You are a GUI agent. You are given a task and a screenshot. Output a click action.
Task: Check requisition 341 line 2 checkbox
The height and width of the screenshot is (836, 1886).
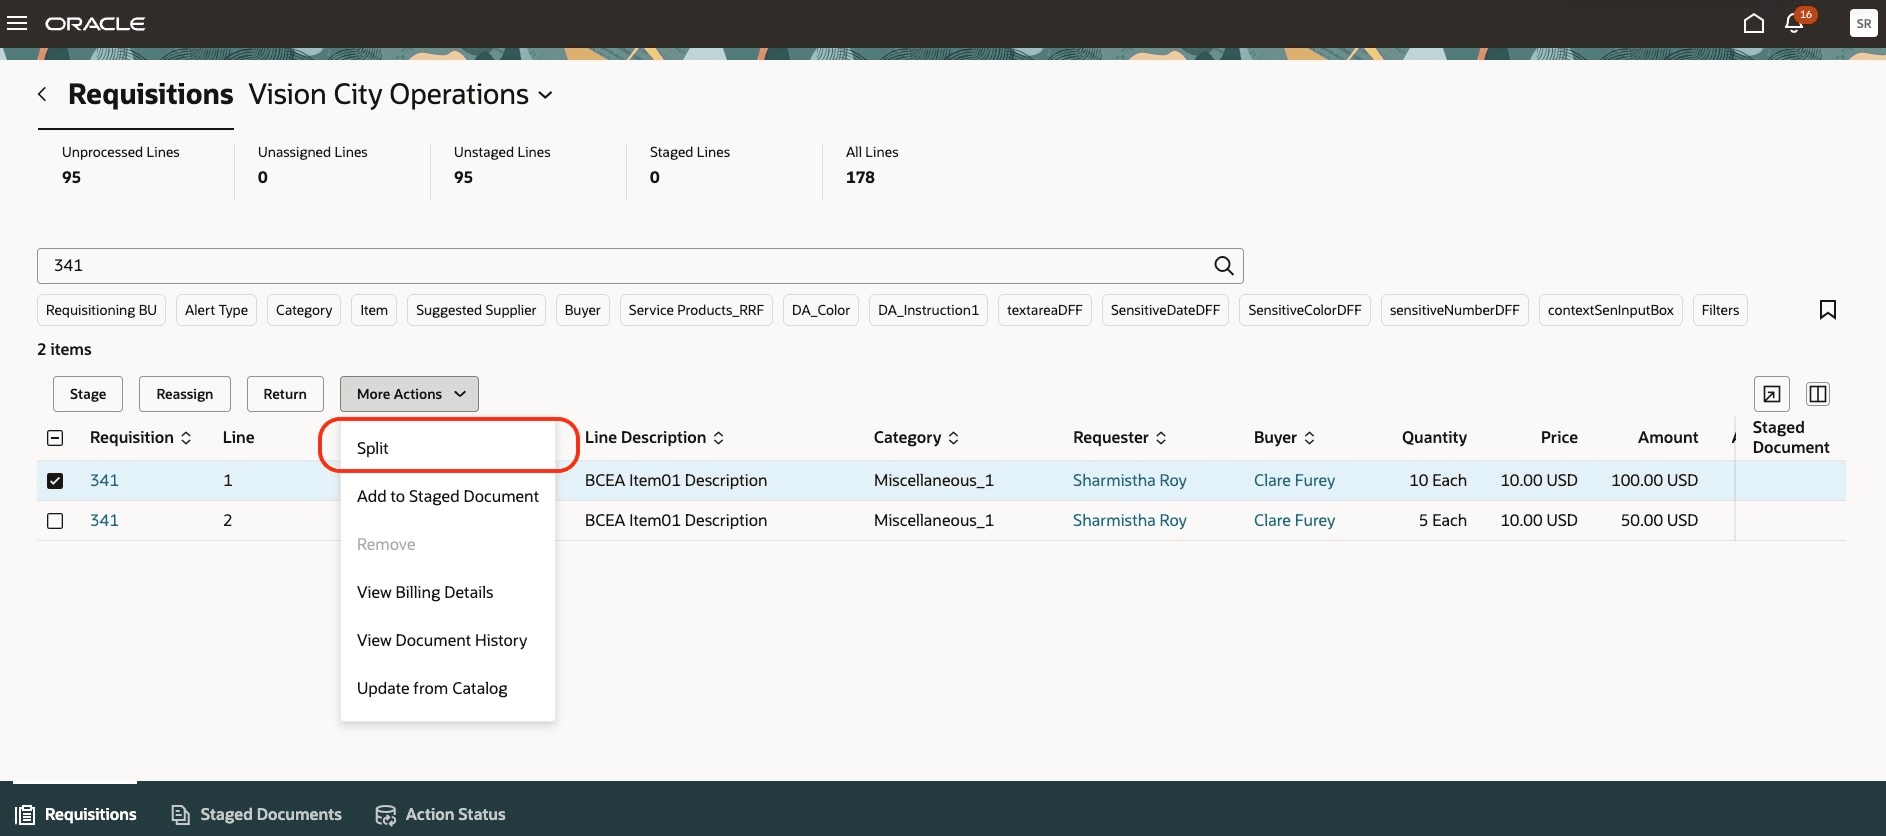[55, 521]
